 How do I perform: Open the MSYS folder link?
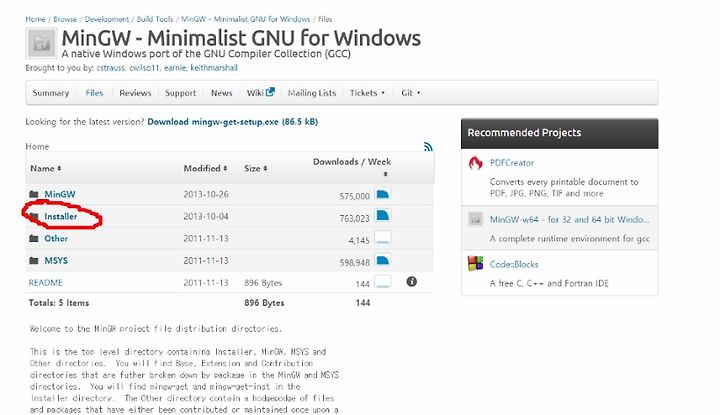click(56, 260)
